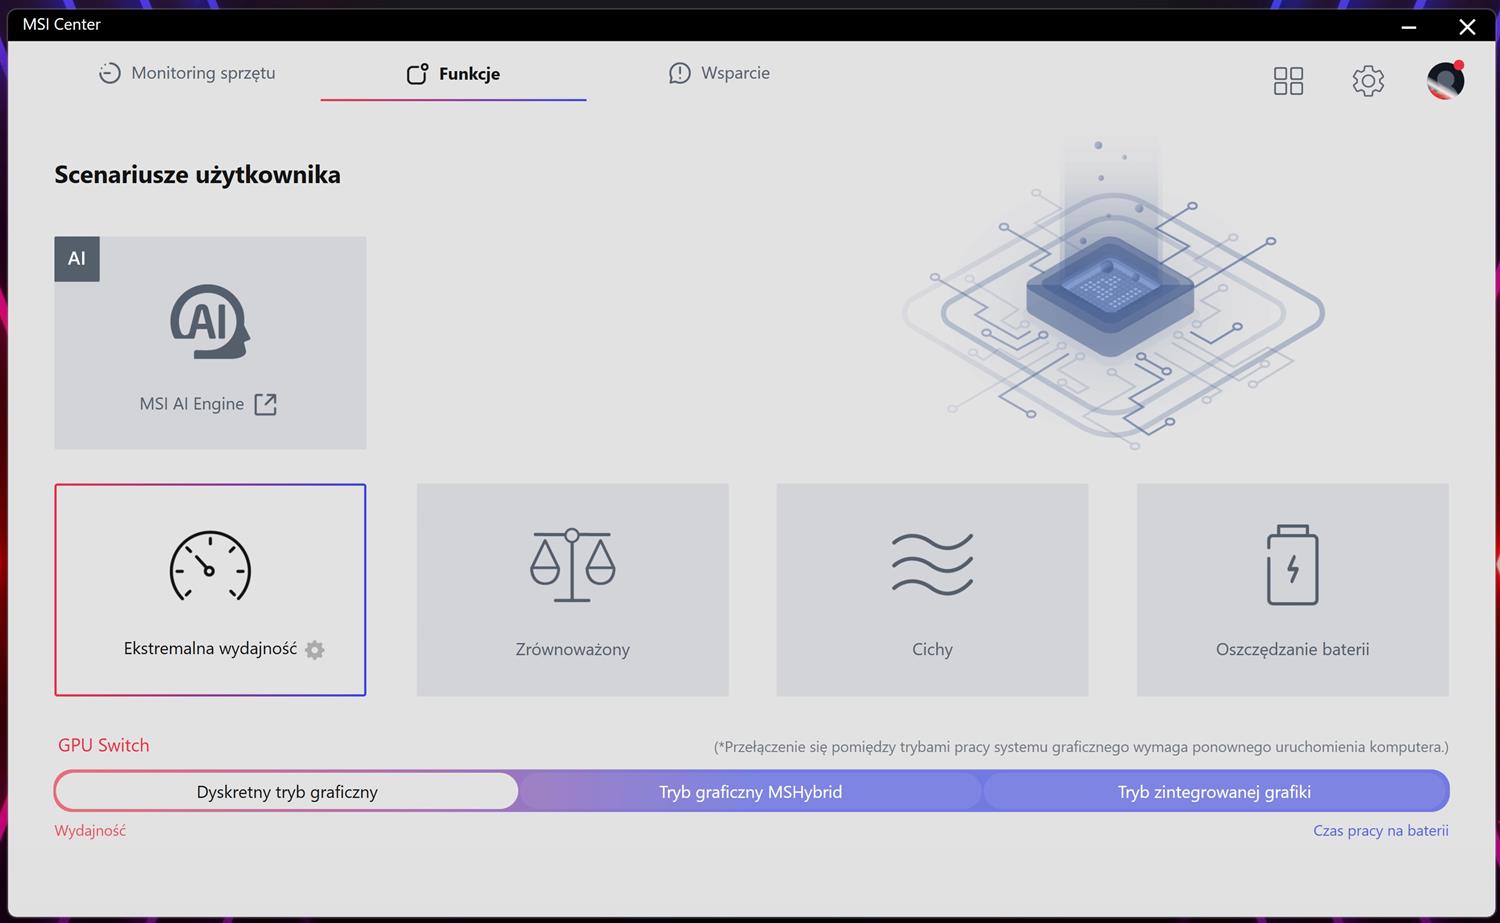Image resolution: width=1500 pixels, height=923 pixels.
Task: Open the MSI AI Engine external link icon
Action: 265,404
